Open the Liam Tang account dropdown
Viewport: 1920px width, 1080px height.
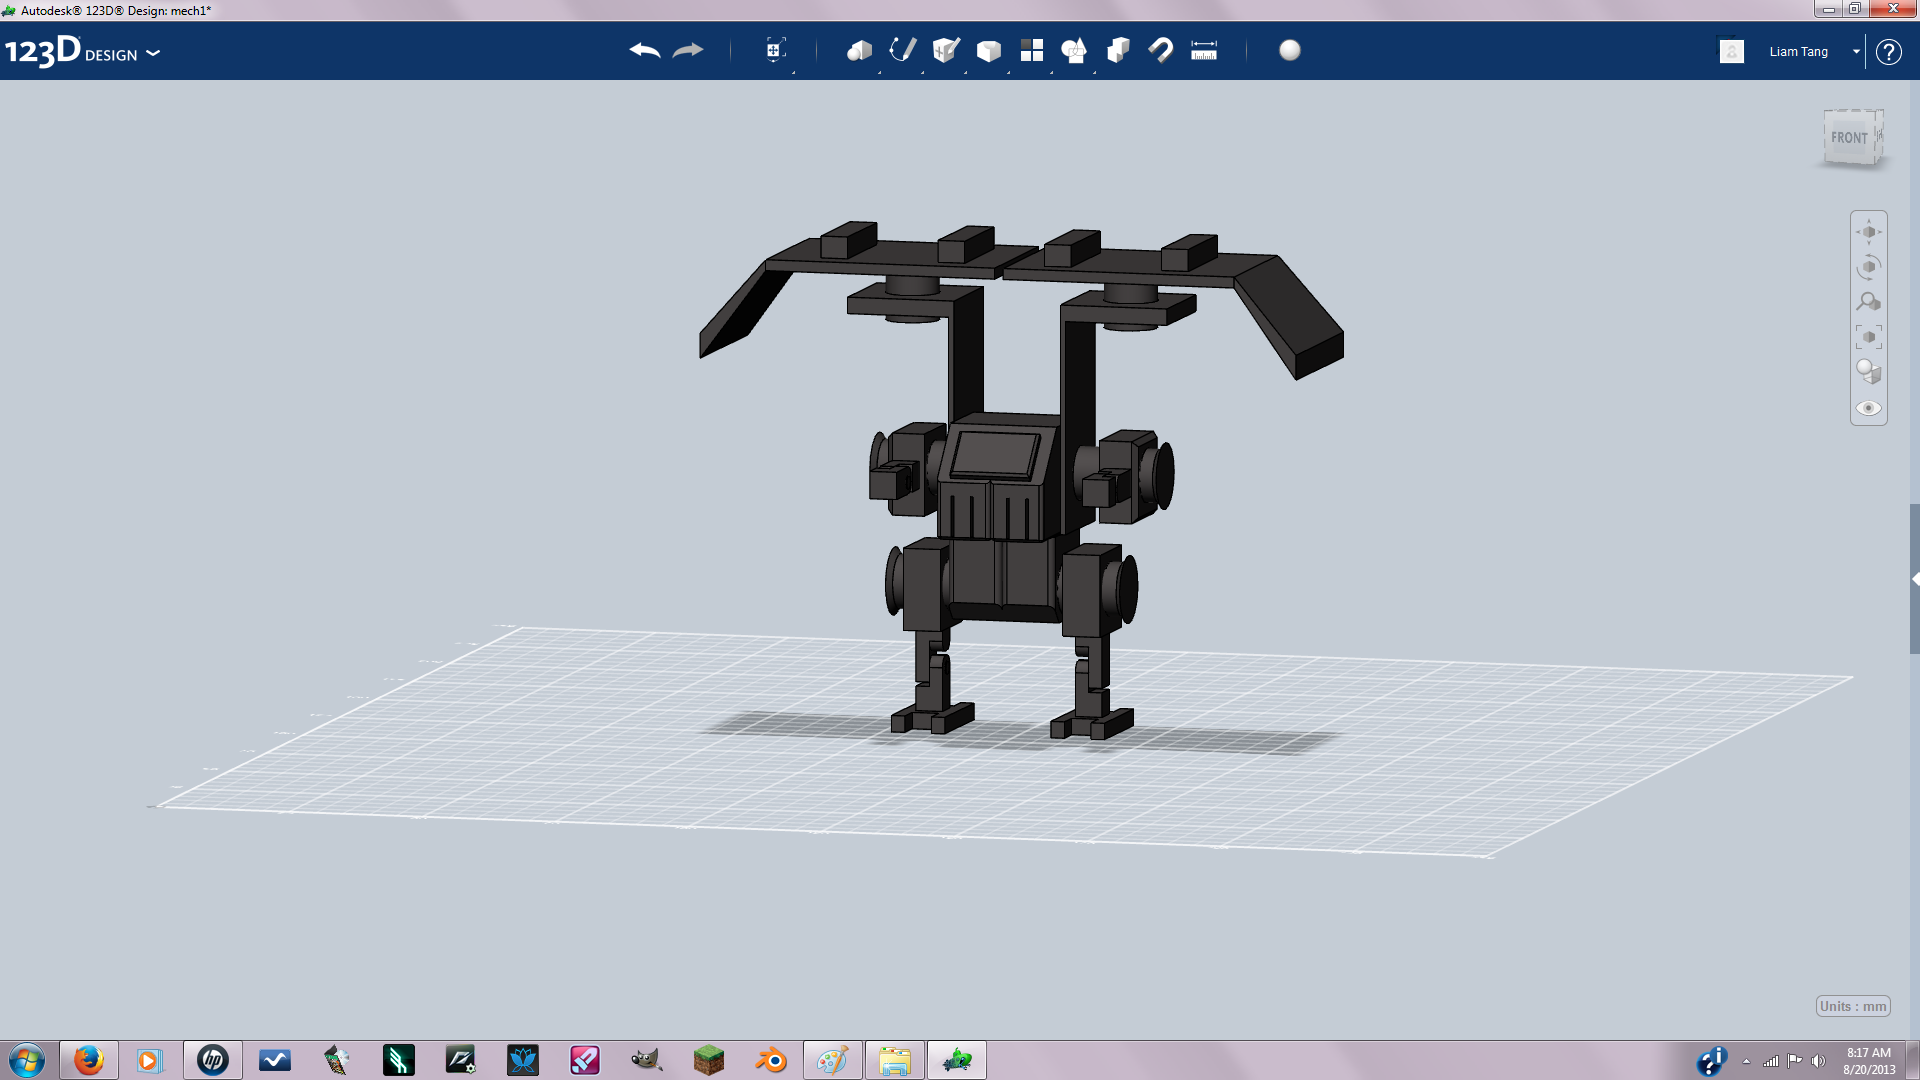coord(1856,51)
